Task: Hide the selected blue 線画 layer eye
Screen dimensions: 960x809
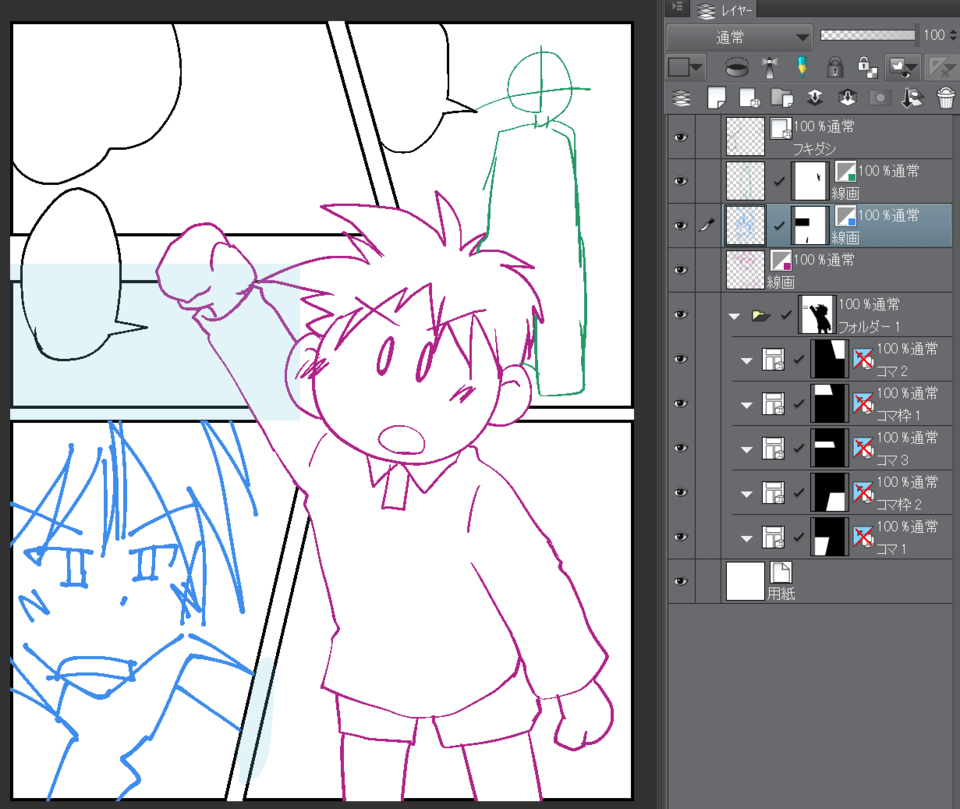Action: (681, 225)
